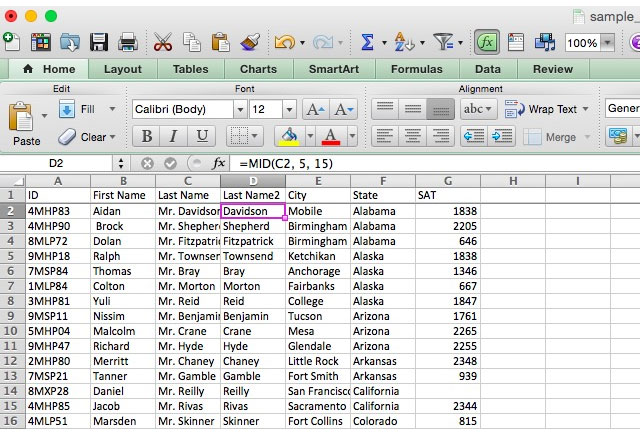Increase font size with the A-up button

point(316,109)
